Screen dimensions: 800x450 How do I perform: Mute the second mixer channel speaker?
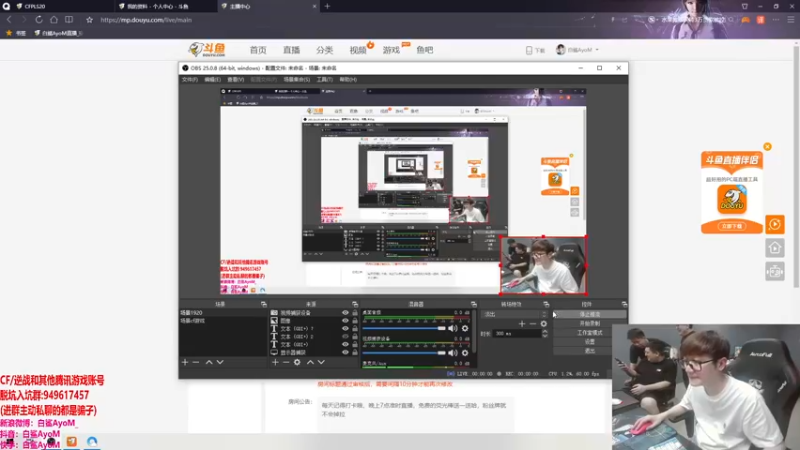[453, 353]
